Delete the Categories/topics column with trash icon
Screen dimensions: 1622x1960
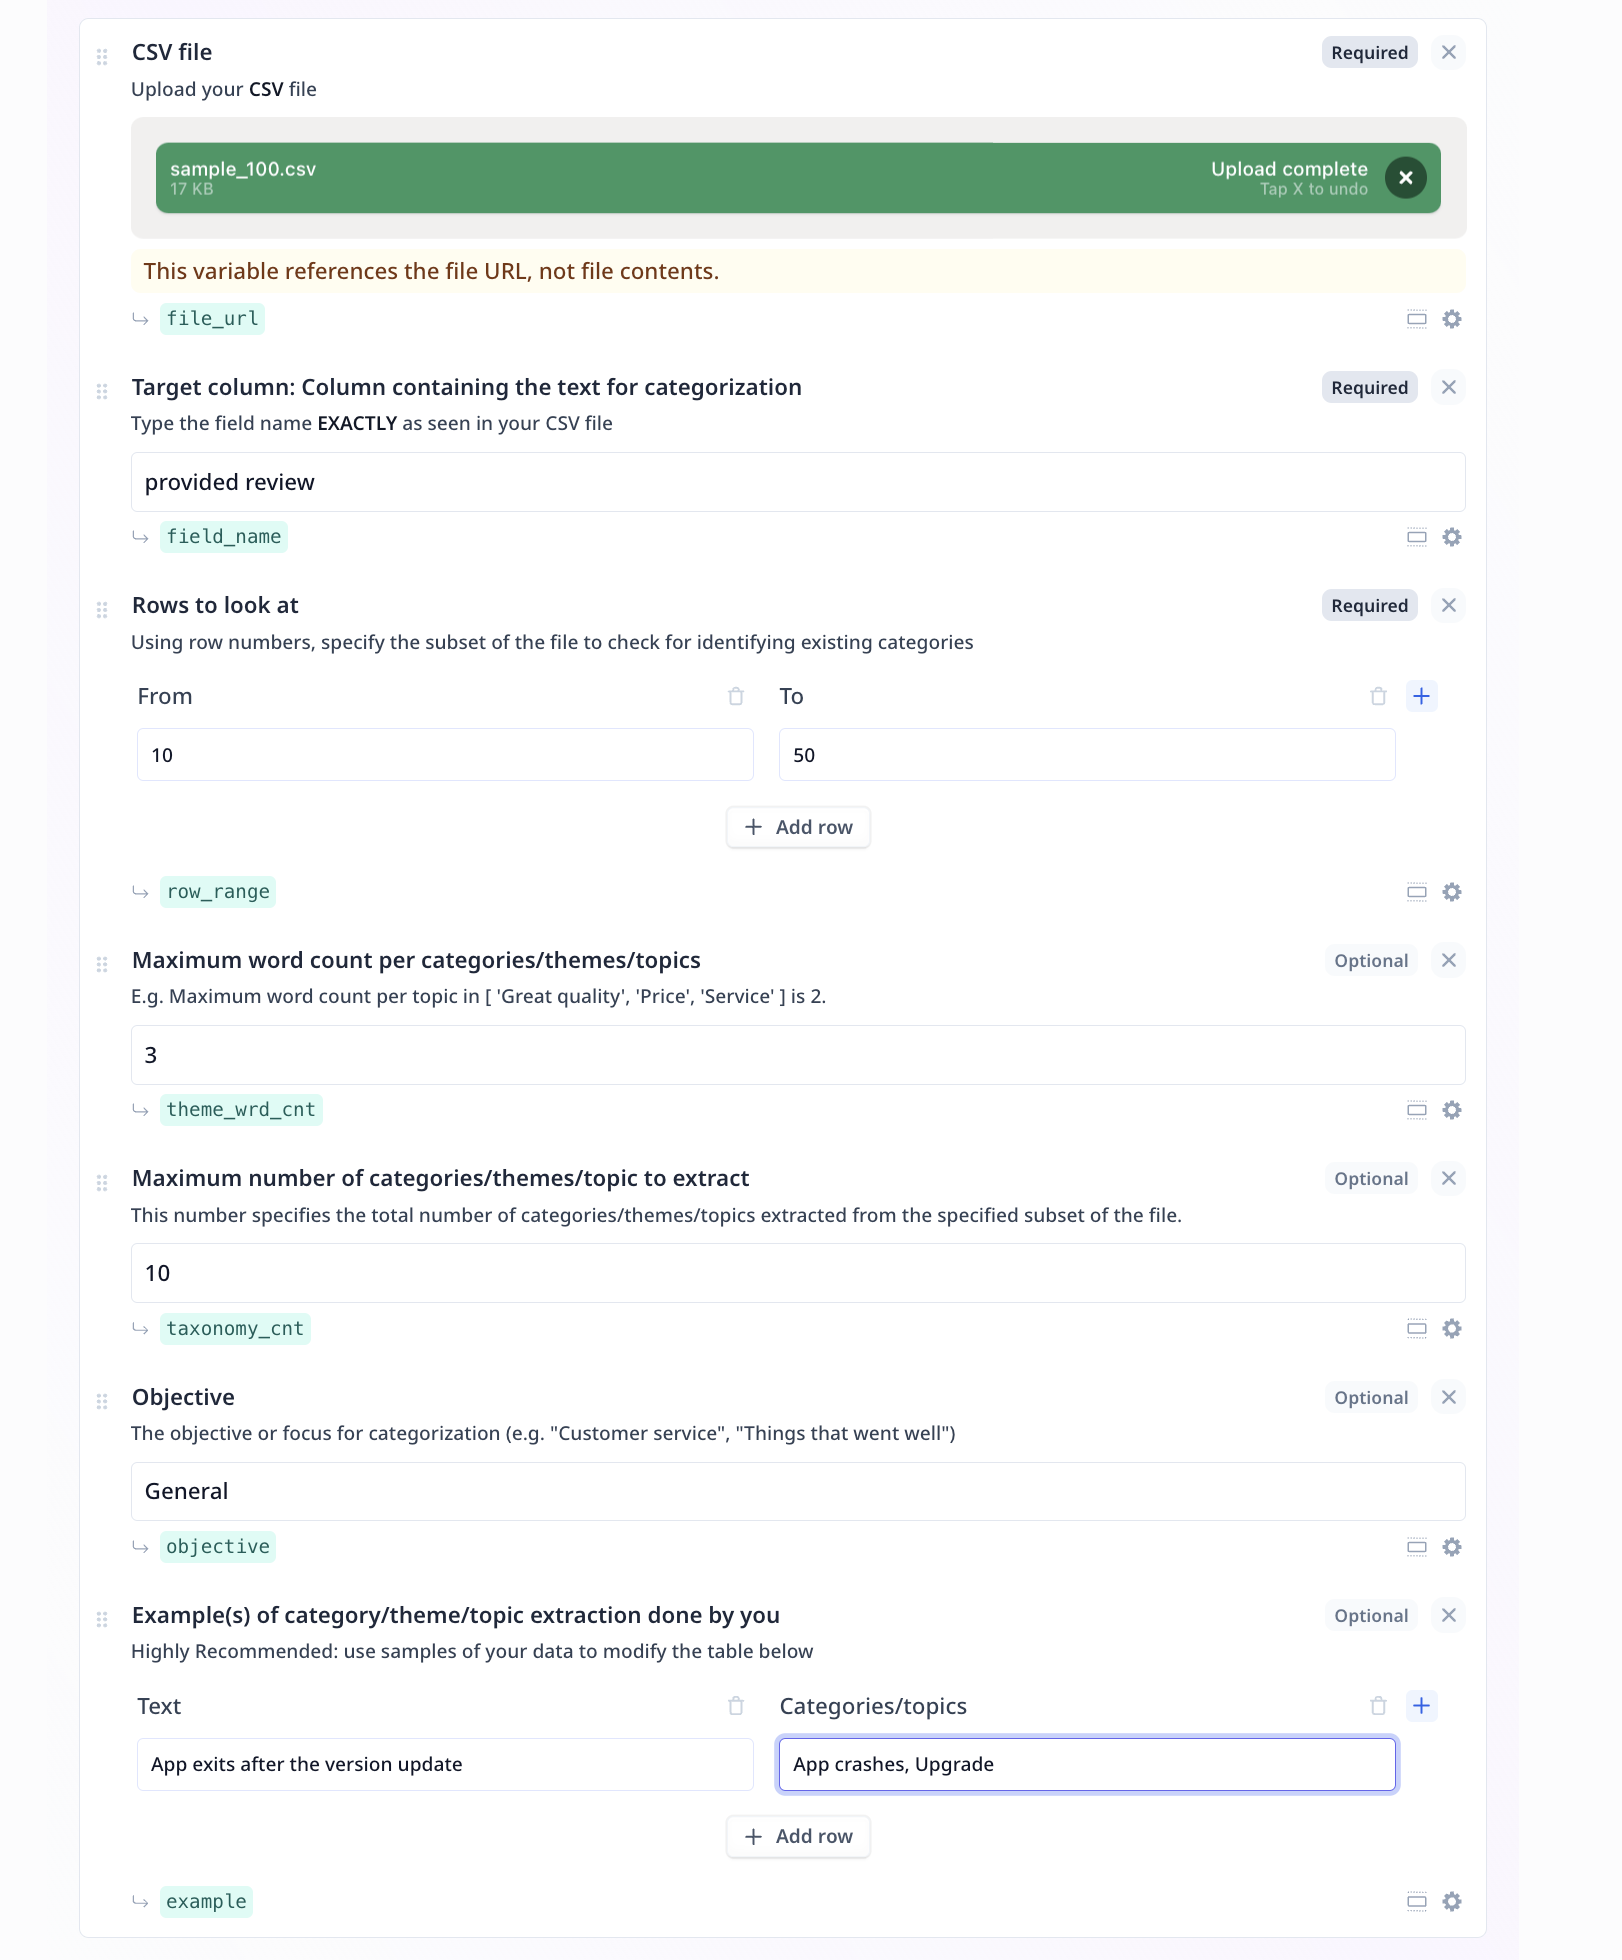click(1378, 1706)
